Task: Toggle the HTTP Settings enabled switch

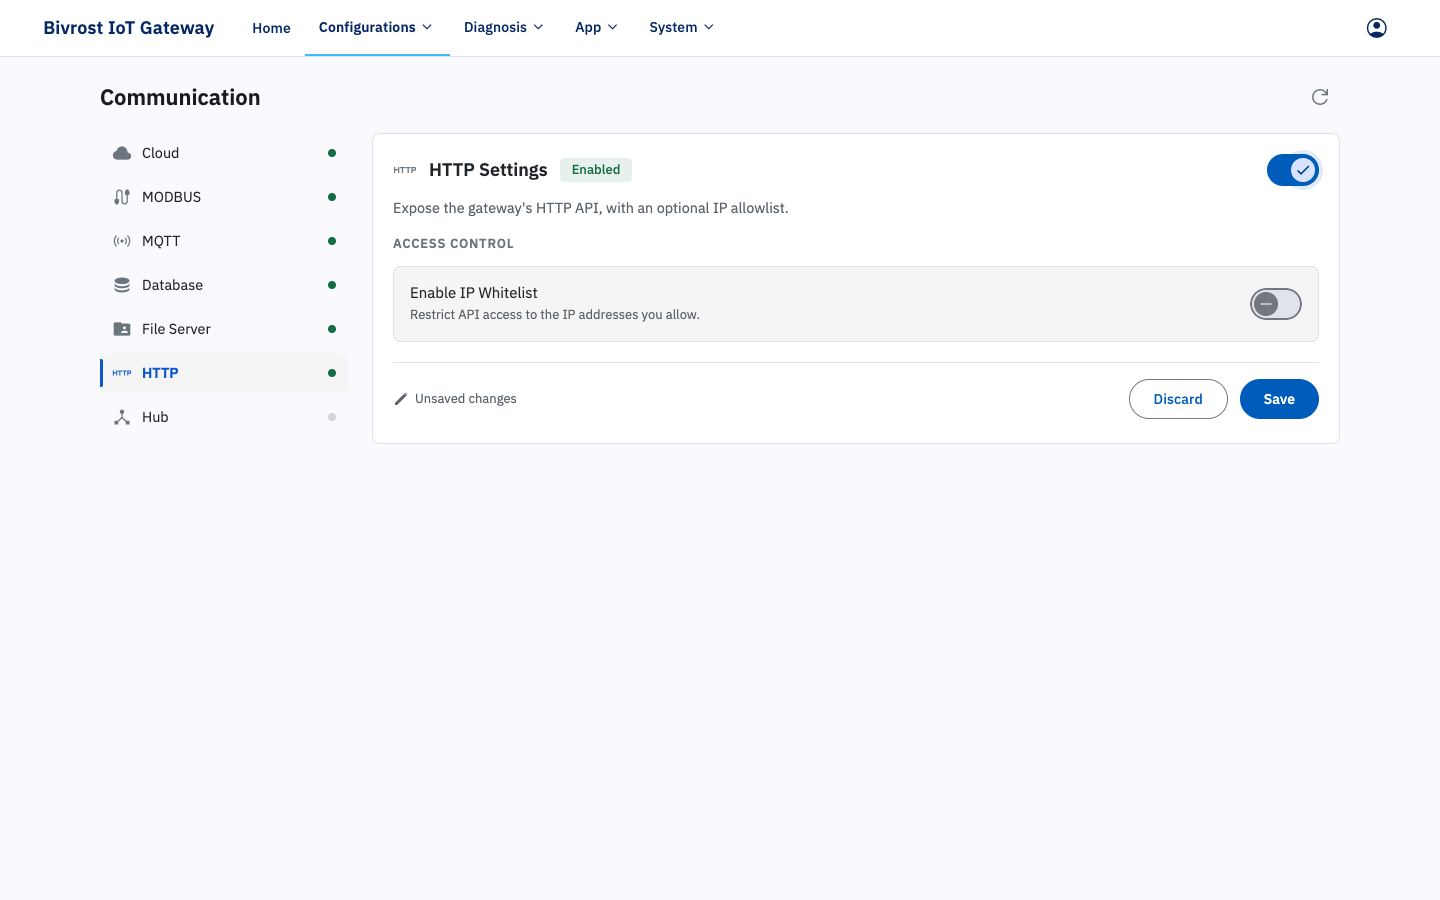Action: point(1293,170)
